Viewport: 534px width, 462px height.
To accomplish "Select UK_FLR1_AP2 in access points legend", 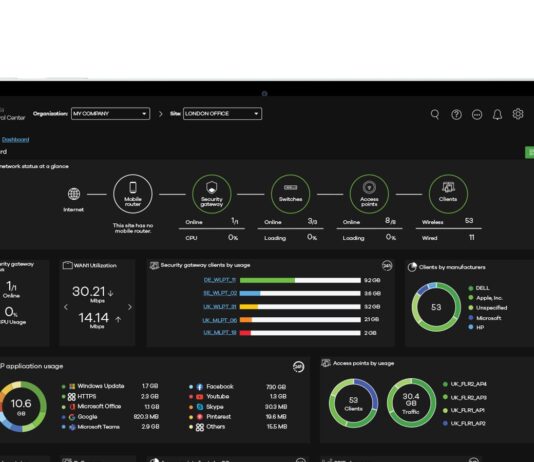I will 464,424.
